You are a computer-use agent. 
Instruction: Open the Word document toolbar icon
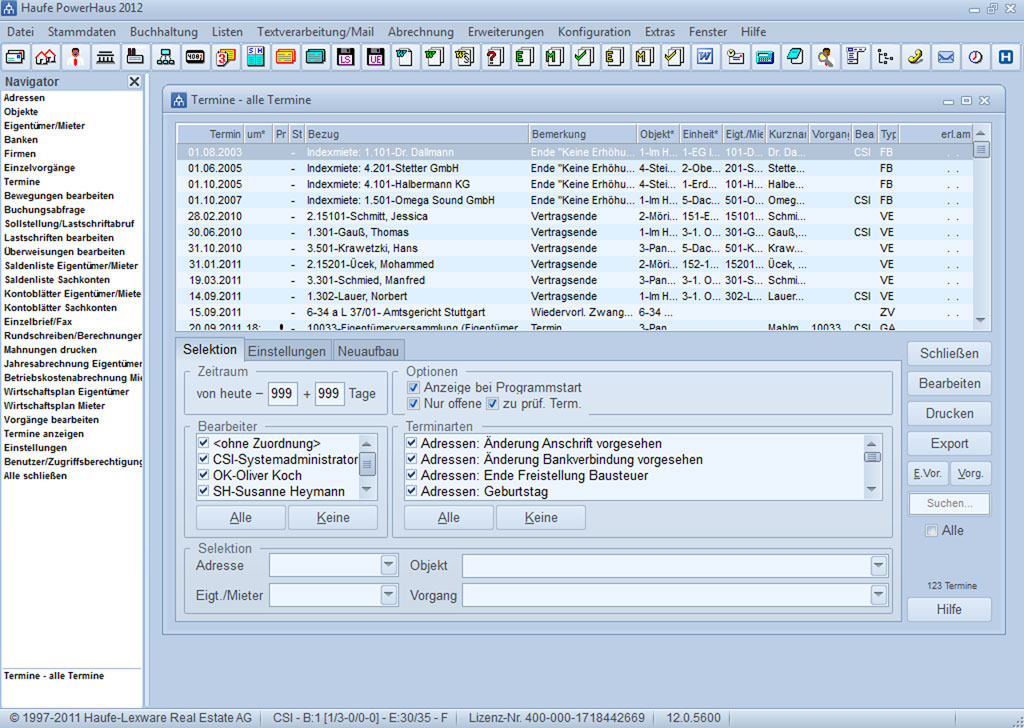705,57
